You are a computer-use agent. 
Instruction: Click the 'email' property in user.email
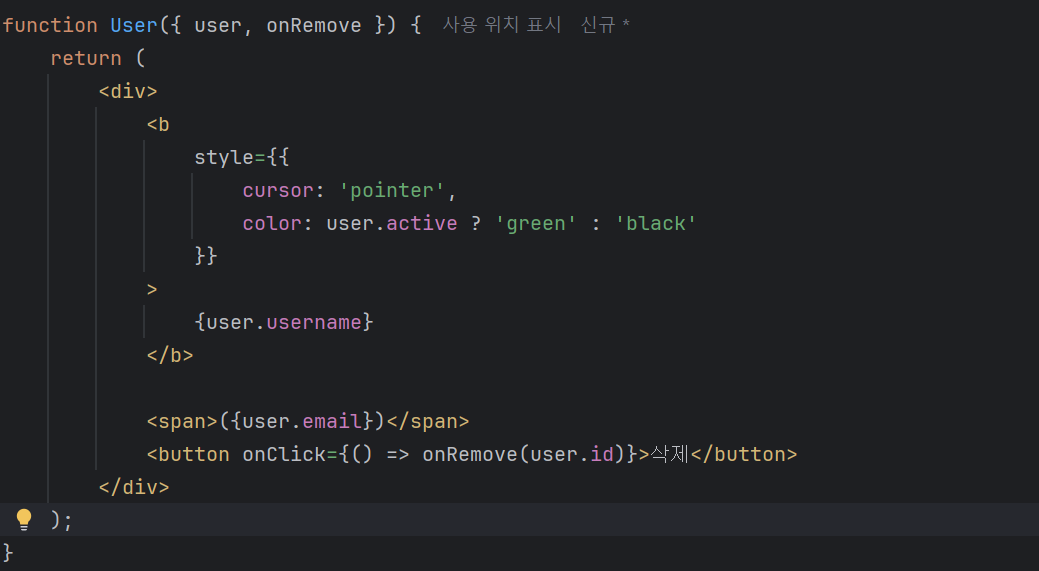click(x=332, y=422)
